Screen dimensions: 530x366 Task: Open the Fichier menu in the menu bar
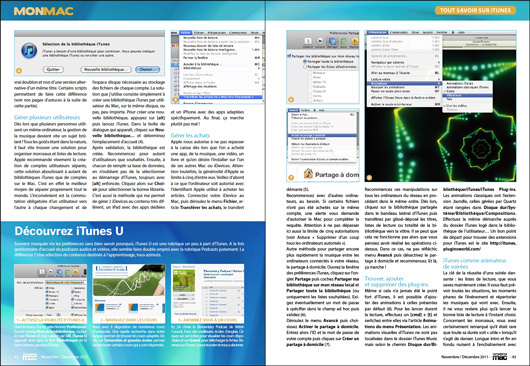[185, 33]
